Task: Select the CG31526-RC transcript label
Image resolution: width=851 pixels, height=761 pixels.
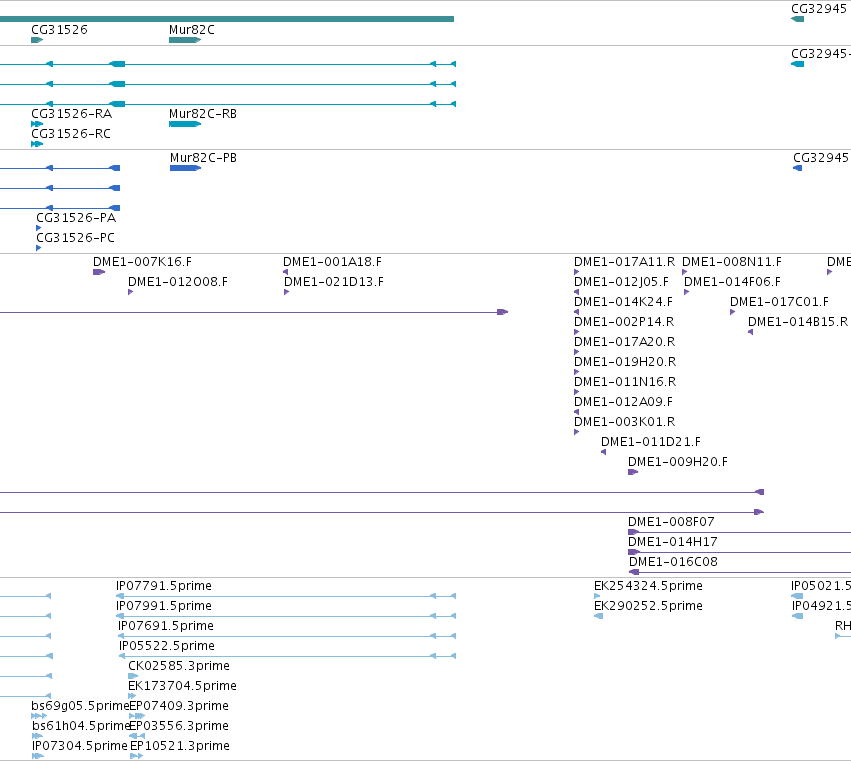Action: pyautogui.click(x=71, y=134)
